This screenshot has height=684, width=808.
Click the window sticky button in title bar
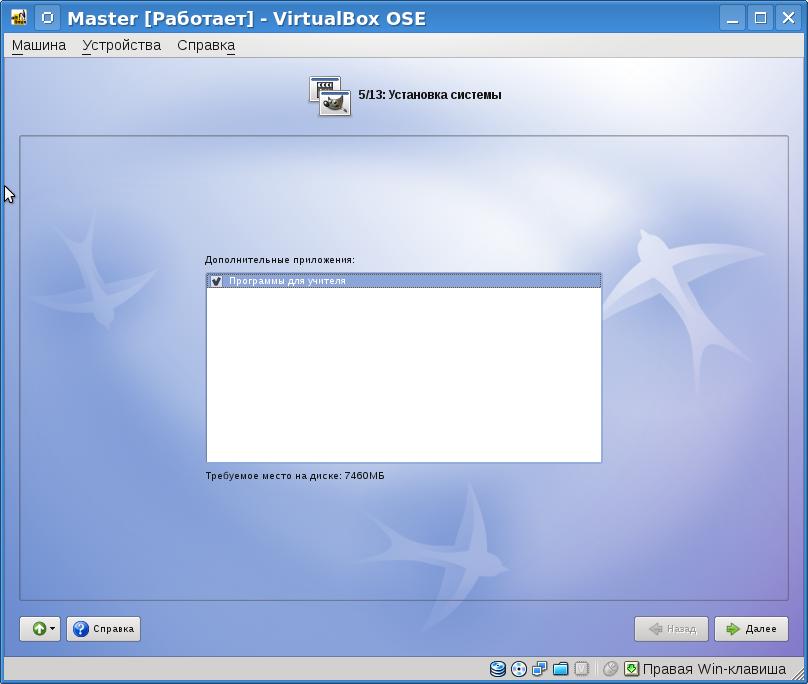(x=47, y=18)
